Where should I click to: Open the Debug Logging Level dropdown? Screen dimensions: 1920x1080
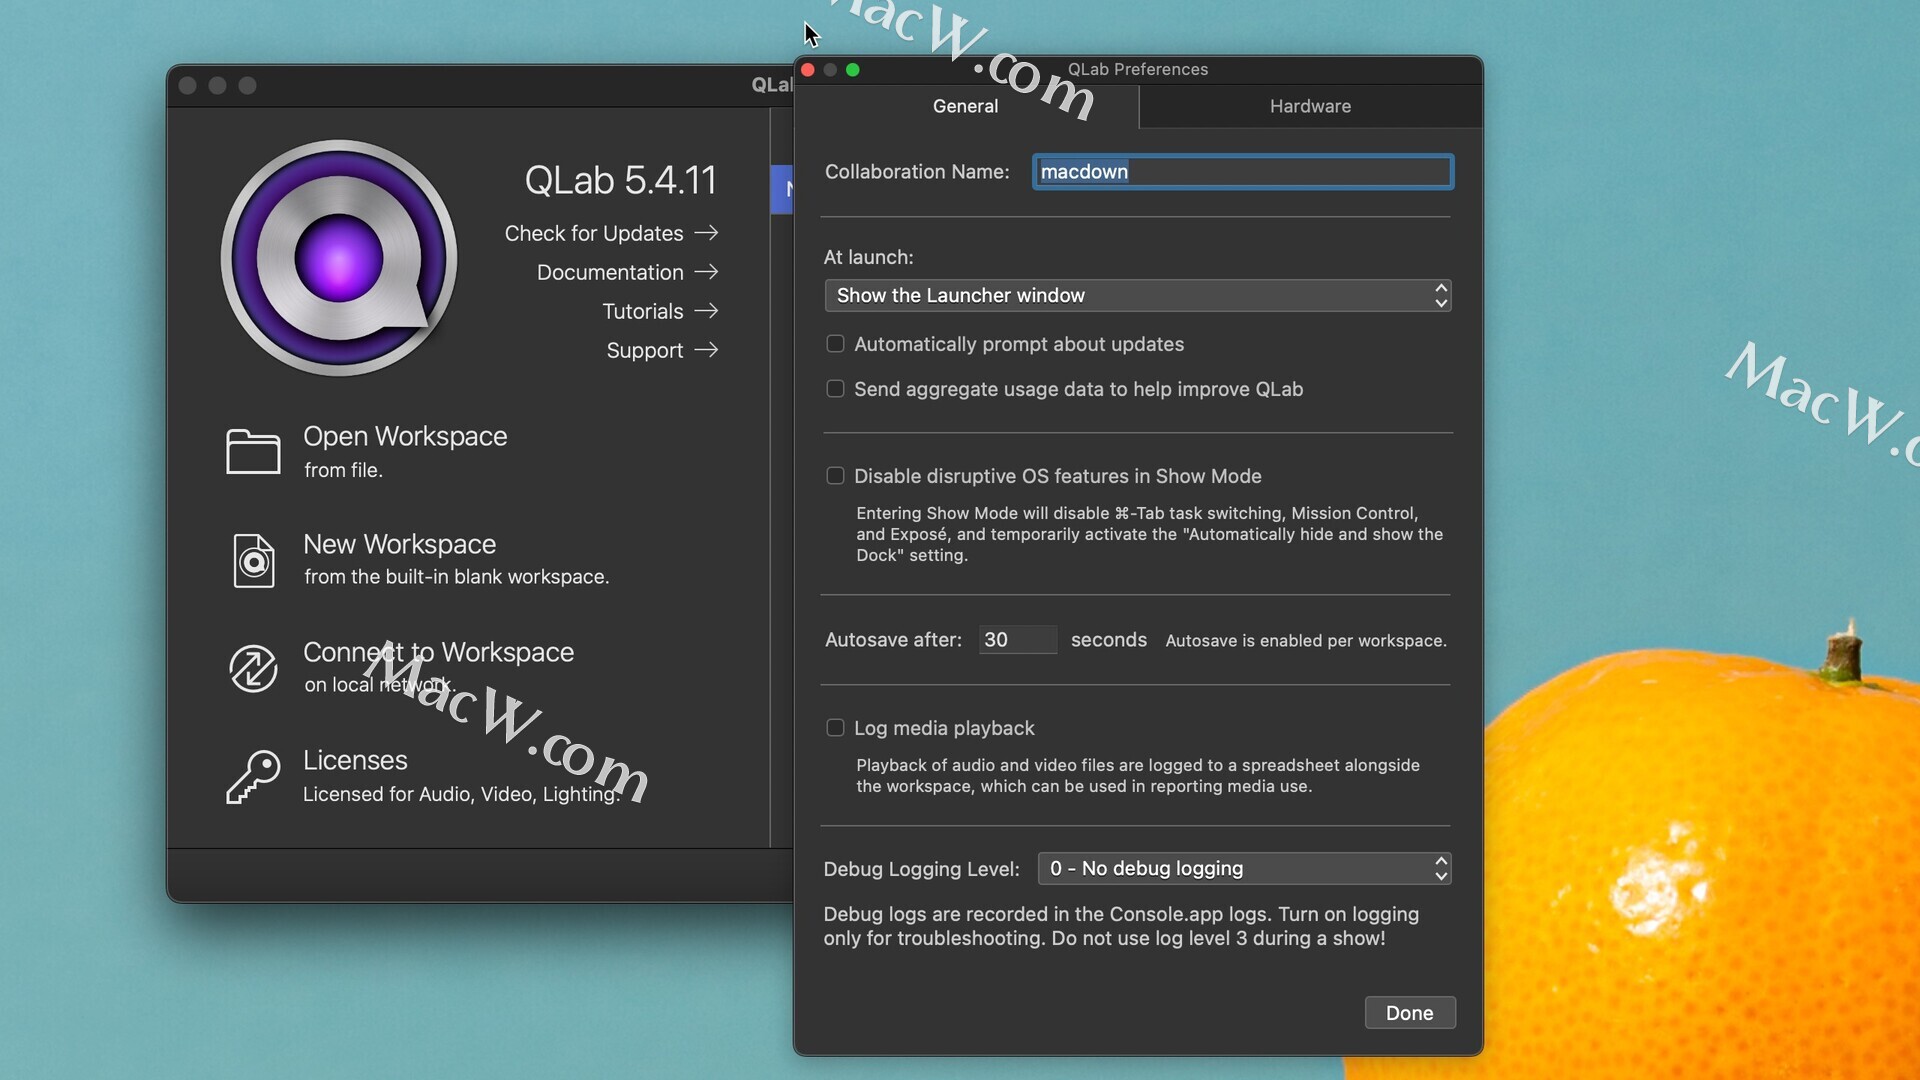point(1245,869)
